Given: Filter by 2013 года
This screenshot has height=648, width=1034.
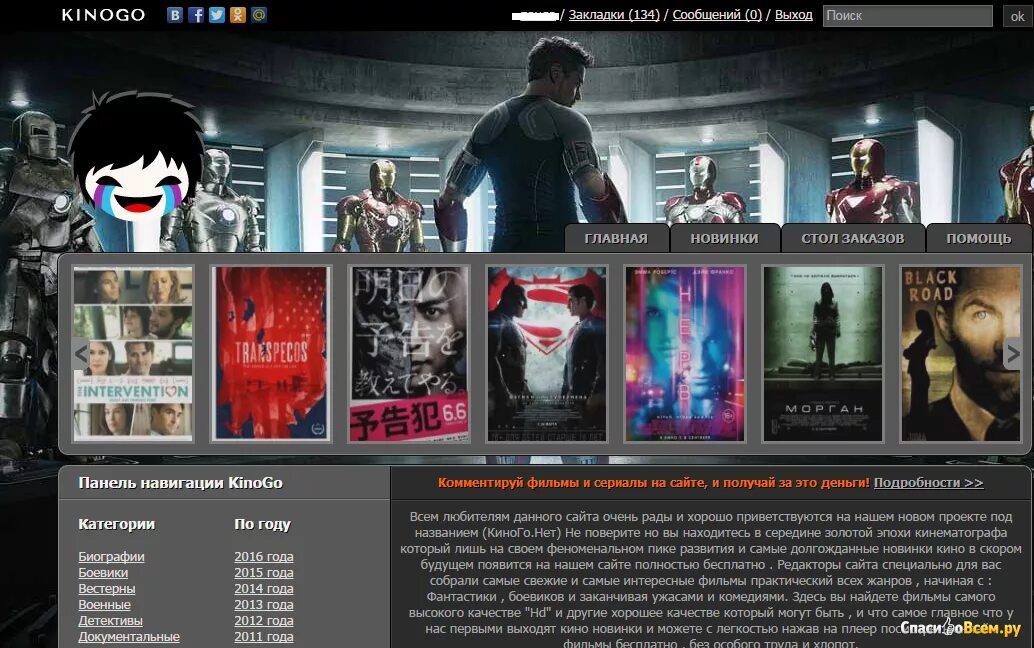Looking at the screenshot, I should 264,604.
